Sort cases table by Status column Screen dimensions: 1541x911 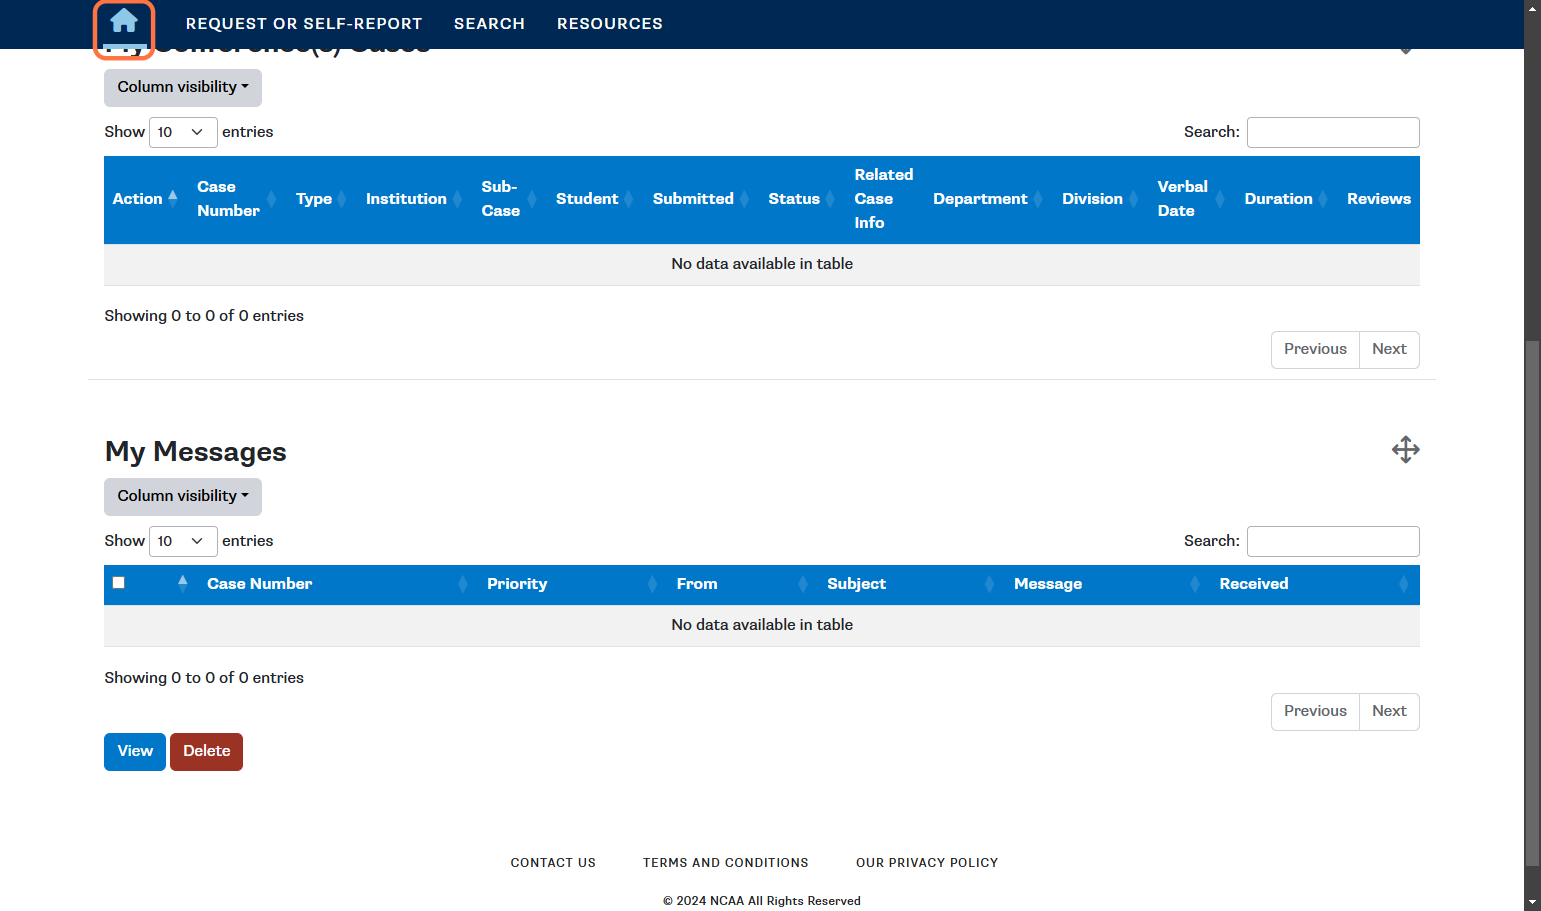(x=803, y=199)
